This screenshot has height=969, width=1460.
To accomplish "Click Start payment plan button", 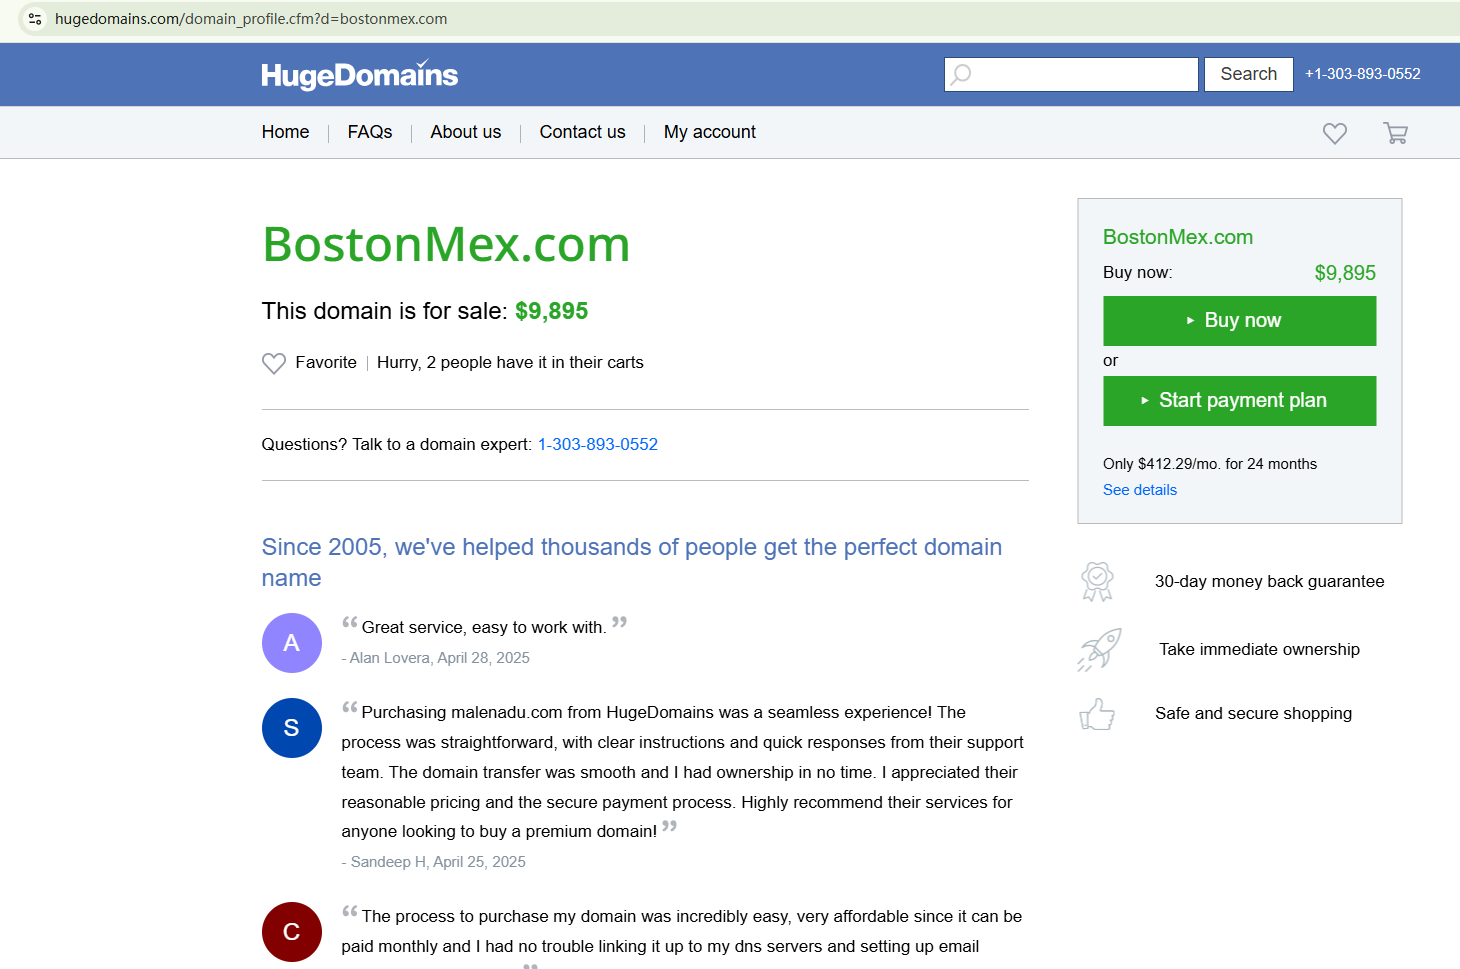I will pyautogui.click(x=1239, y=401).
